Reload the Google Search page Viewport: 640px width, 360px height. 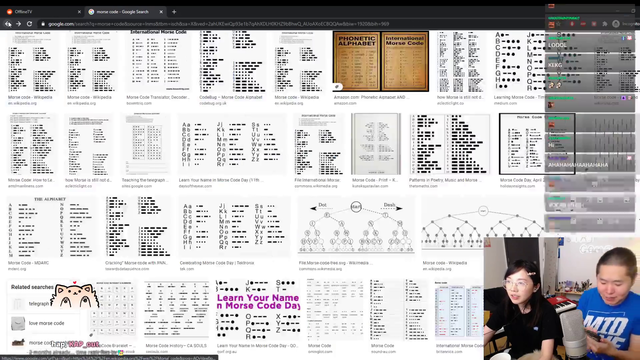pyautogui.click(x=29, y=24)
